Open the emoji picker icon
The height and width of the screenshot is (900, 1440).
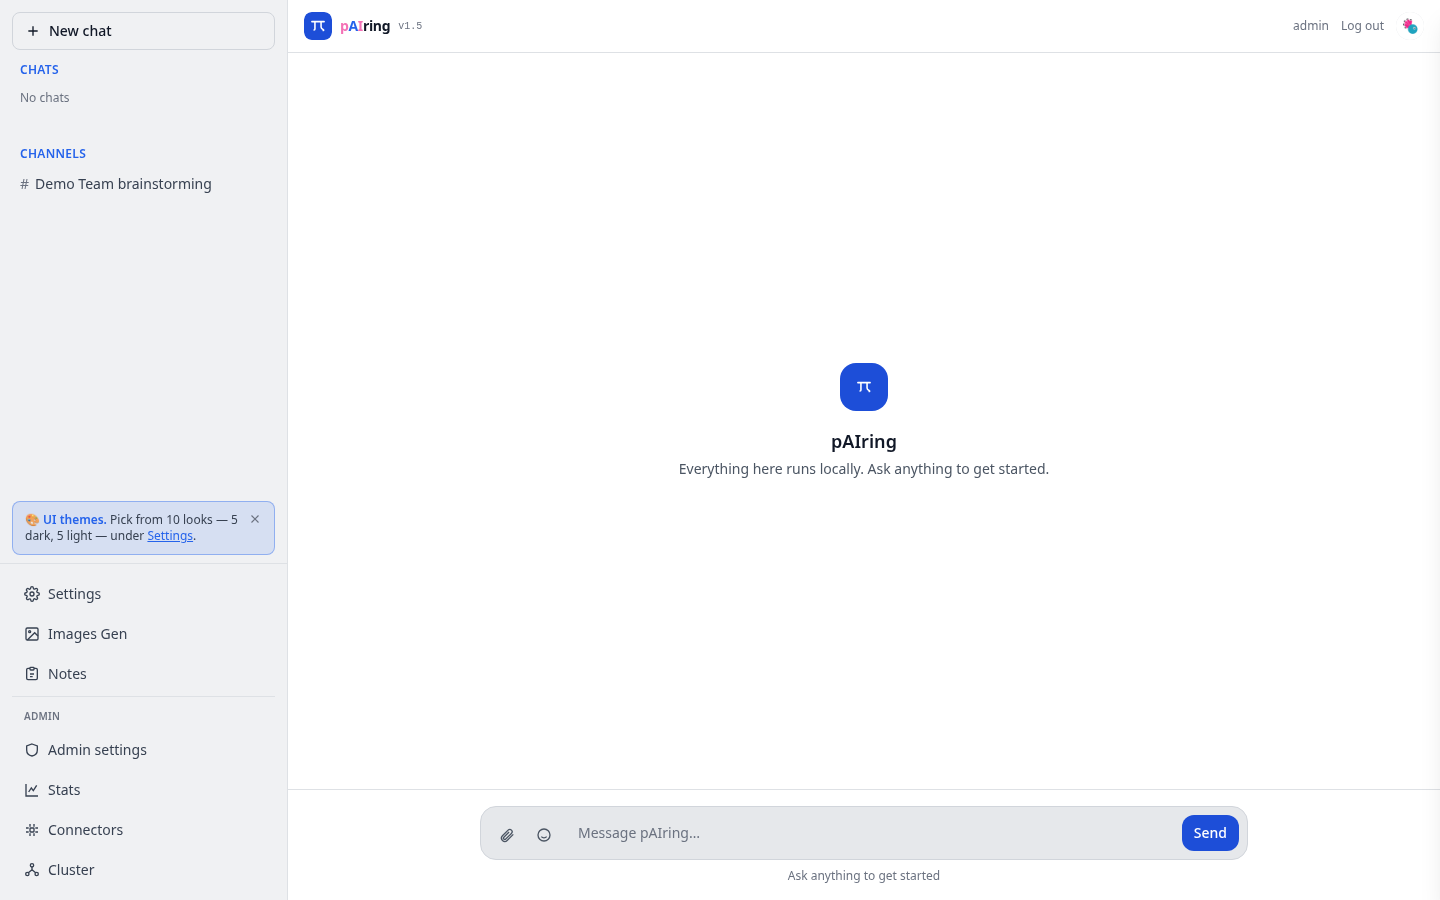click(x=544, y=835)
